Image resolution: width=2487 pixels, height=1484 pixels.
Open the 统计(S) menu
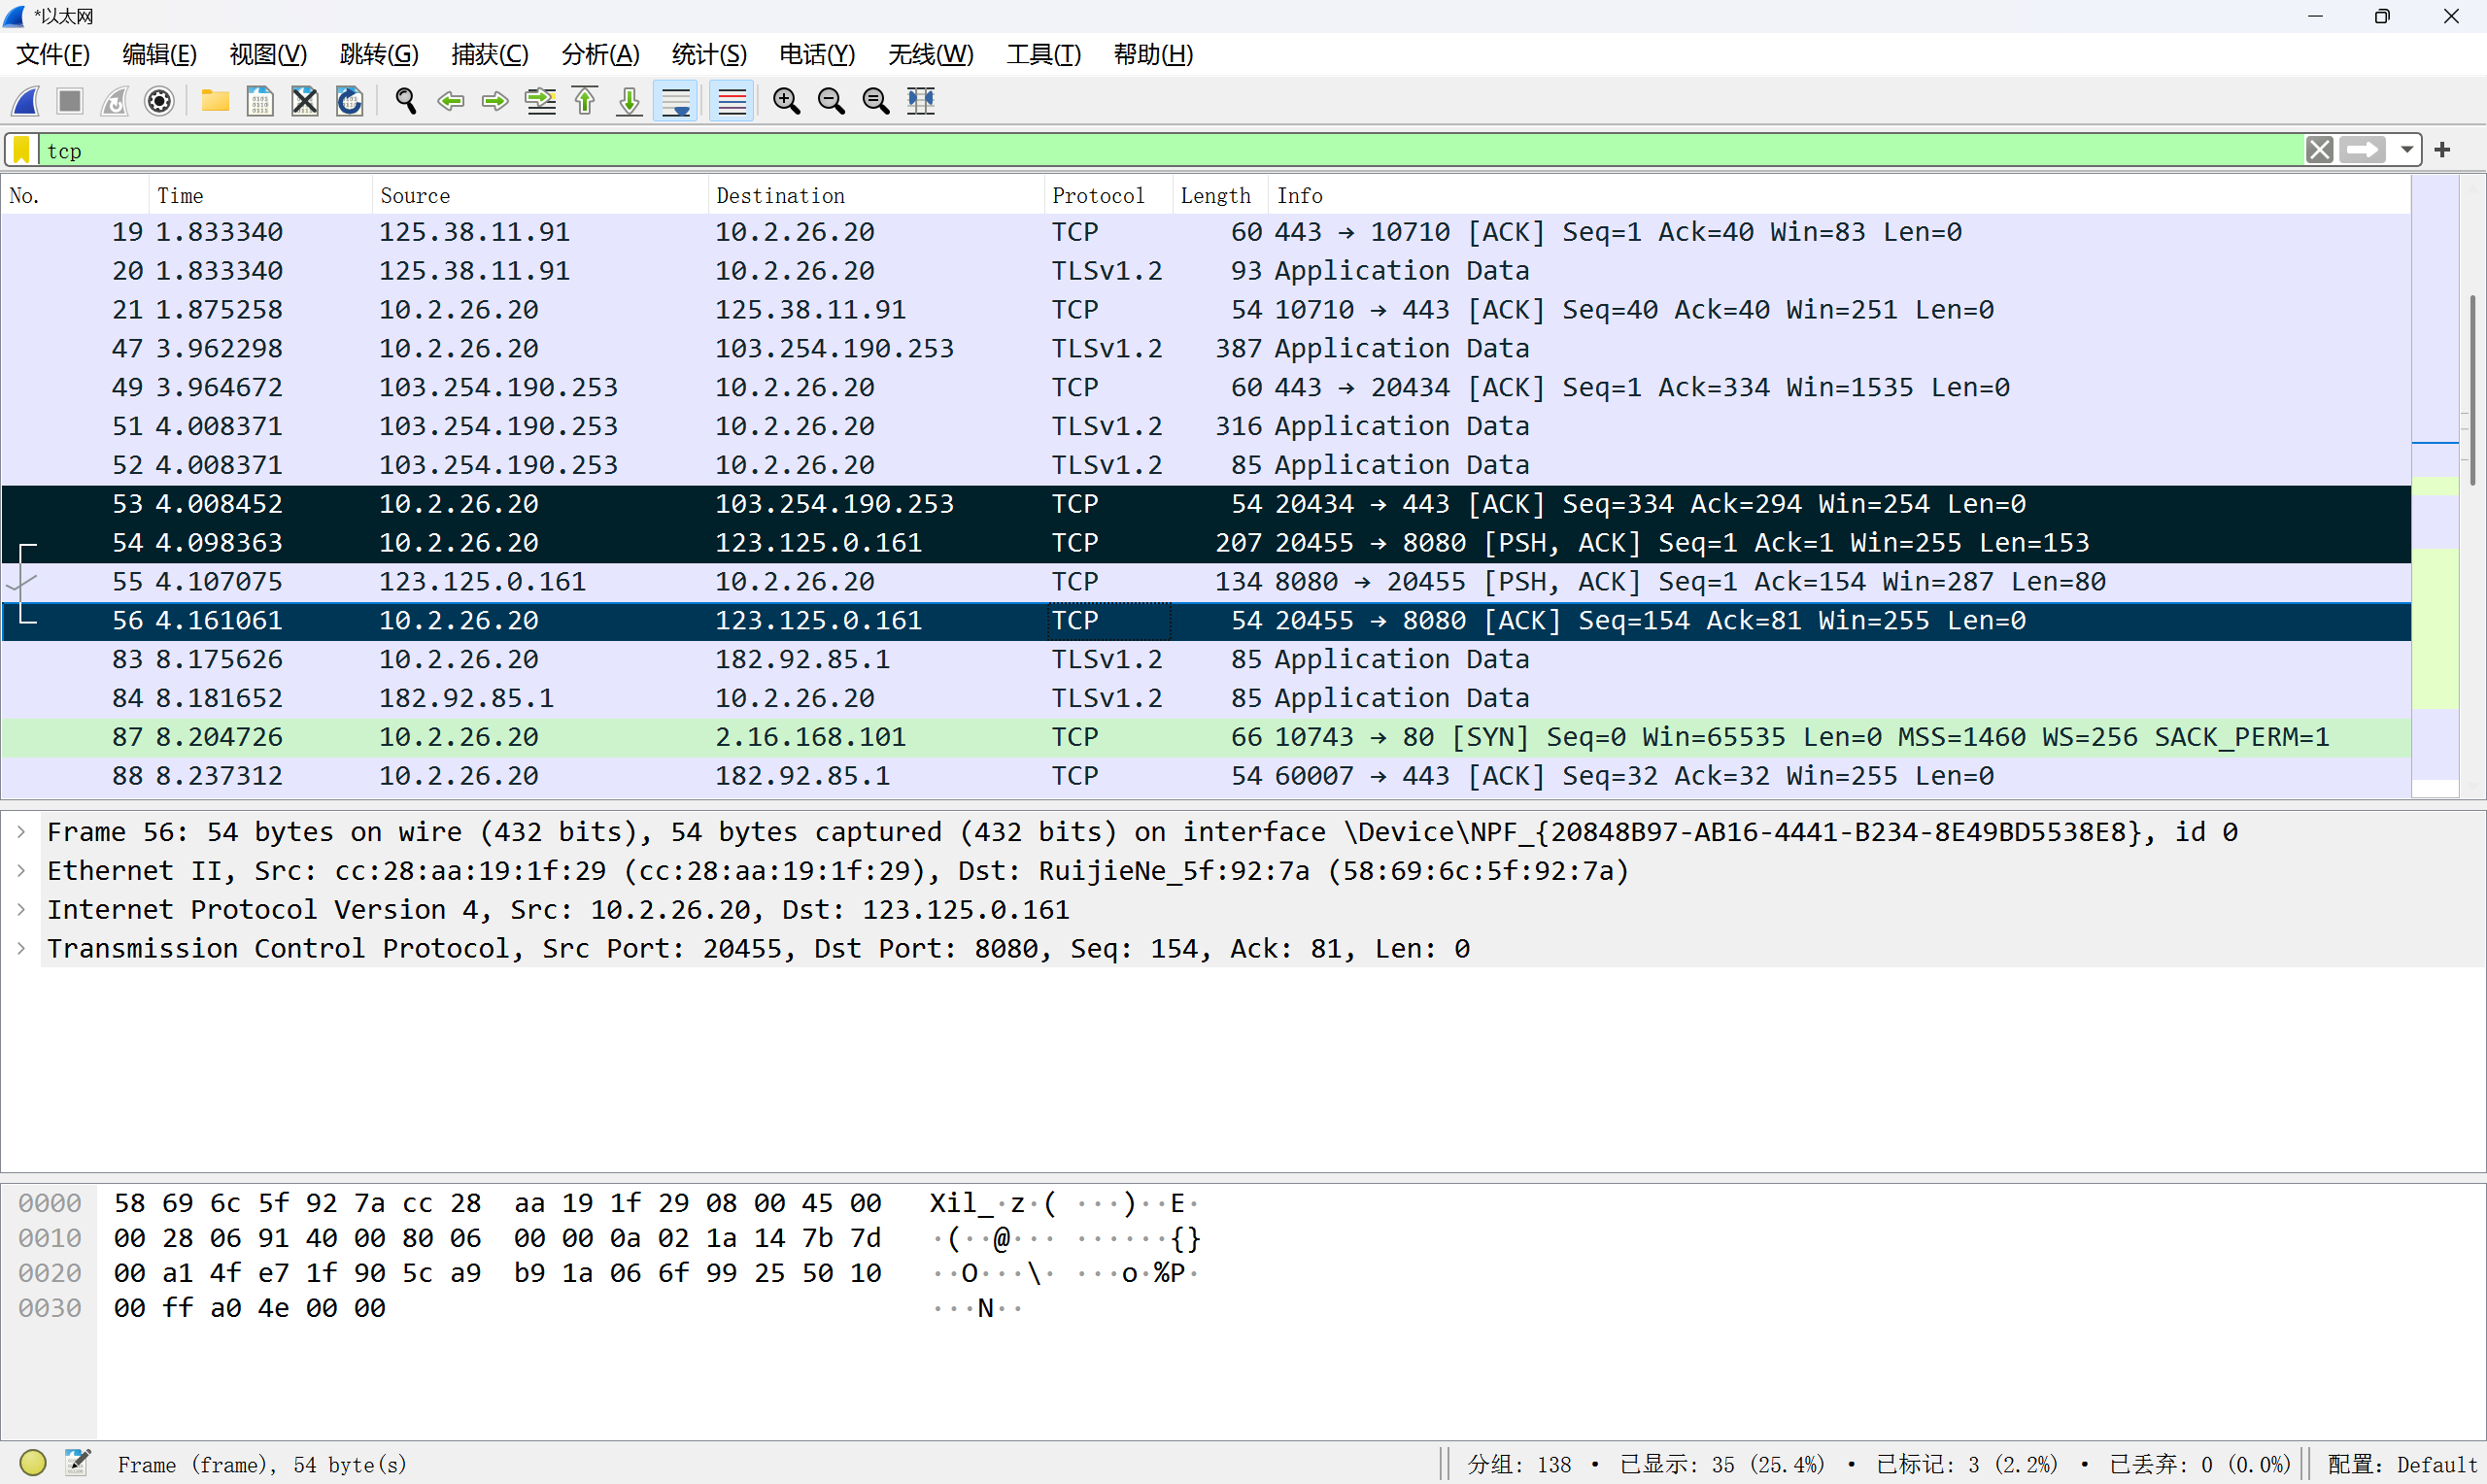point(708,54)
